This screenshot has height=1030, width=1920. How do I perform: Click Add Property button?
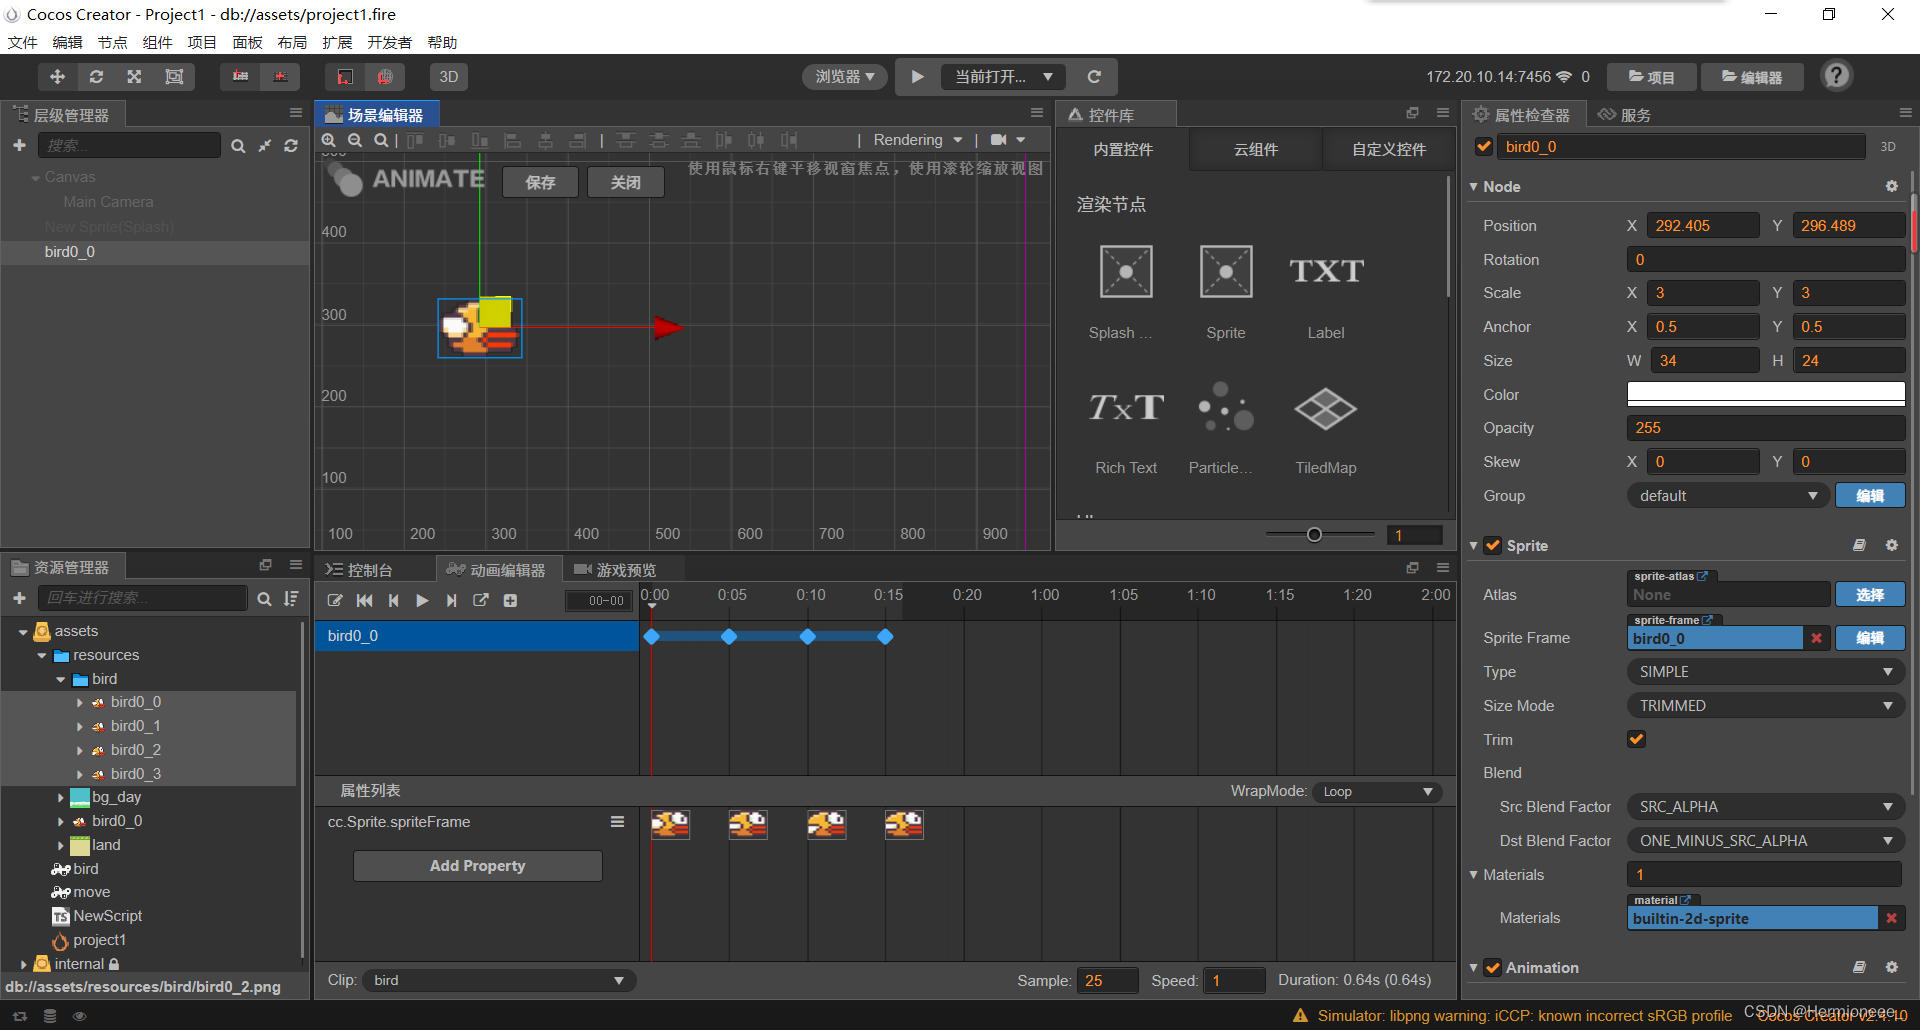[x=478, y=866]
